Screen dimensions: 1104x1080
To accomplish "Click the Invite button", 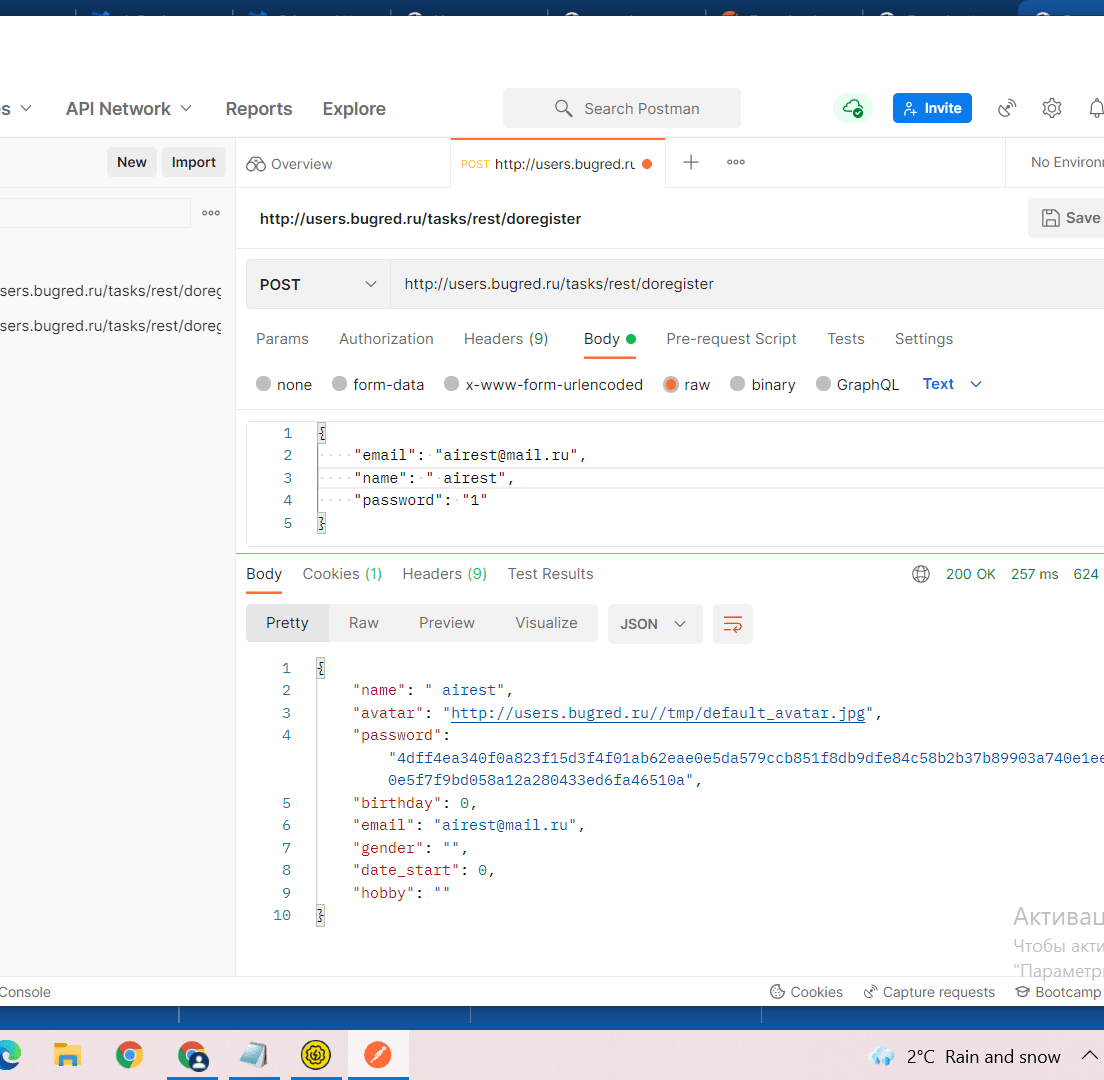I will coord(932,108).
